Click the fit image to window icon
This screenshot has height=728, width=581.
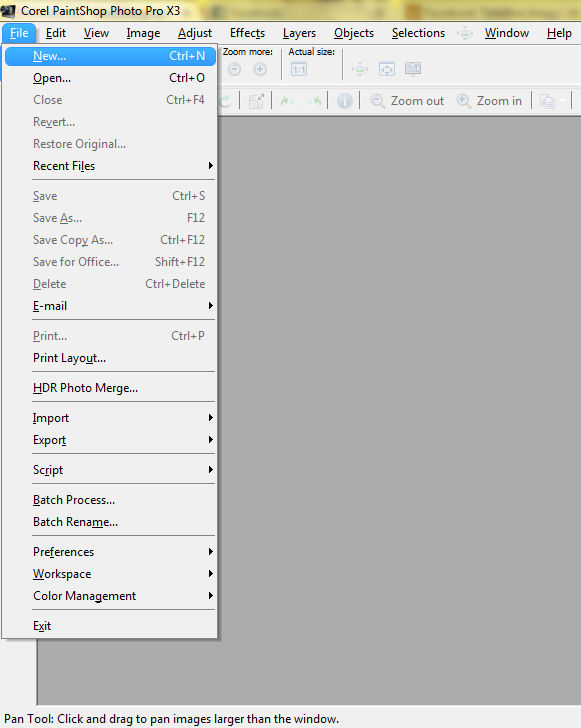coord(386,70)
